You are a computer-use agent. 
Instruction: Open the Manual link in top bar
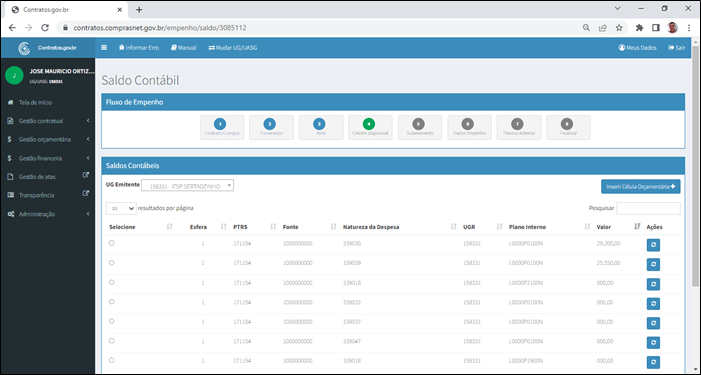coord(184,48)
